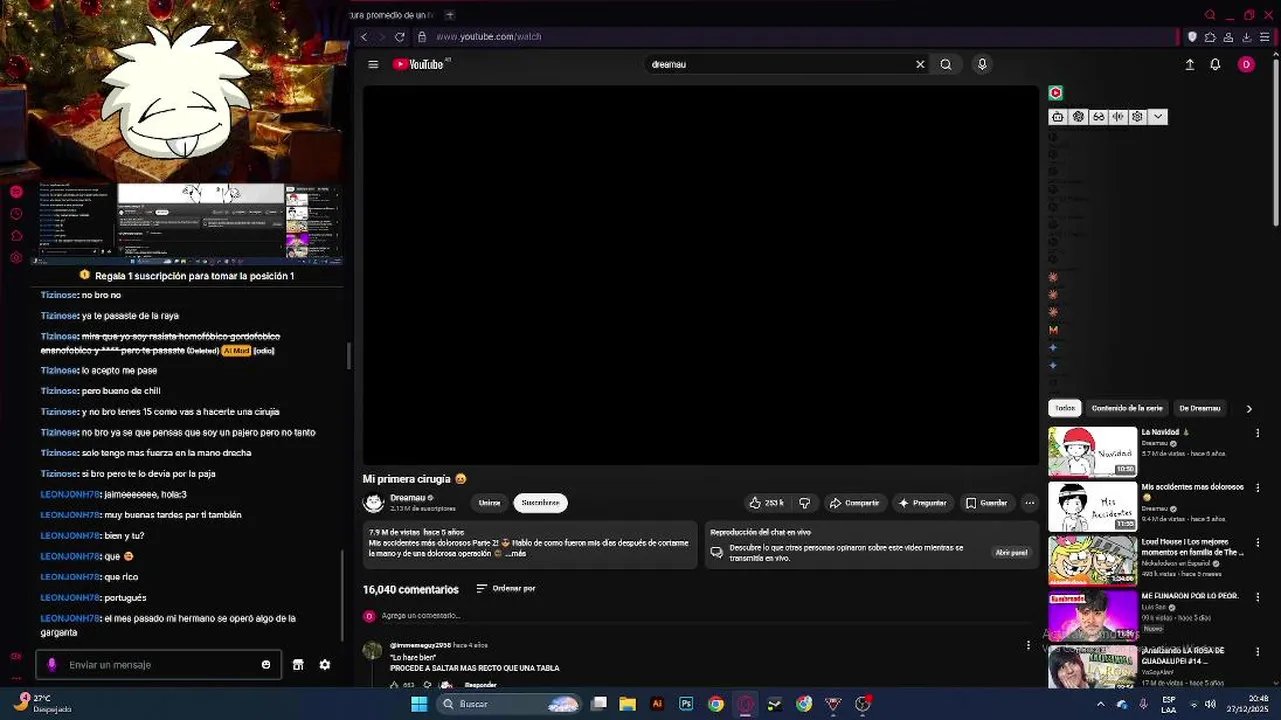
Task: Select the 'De Dreamau' chip
Action: pyautogui.click(x=1200, y=408)
